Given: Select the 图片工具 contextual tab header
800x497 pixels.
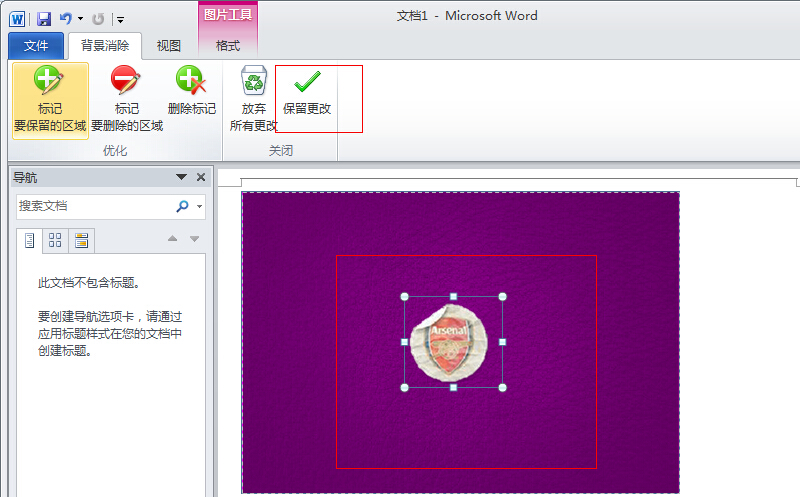Looking at the screenshot, I should pos(228,15).
